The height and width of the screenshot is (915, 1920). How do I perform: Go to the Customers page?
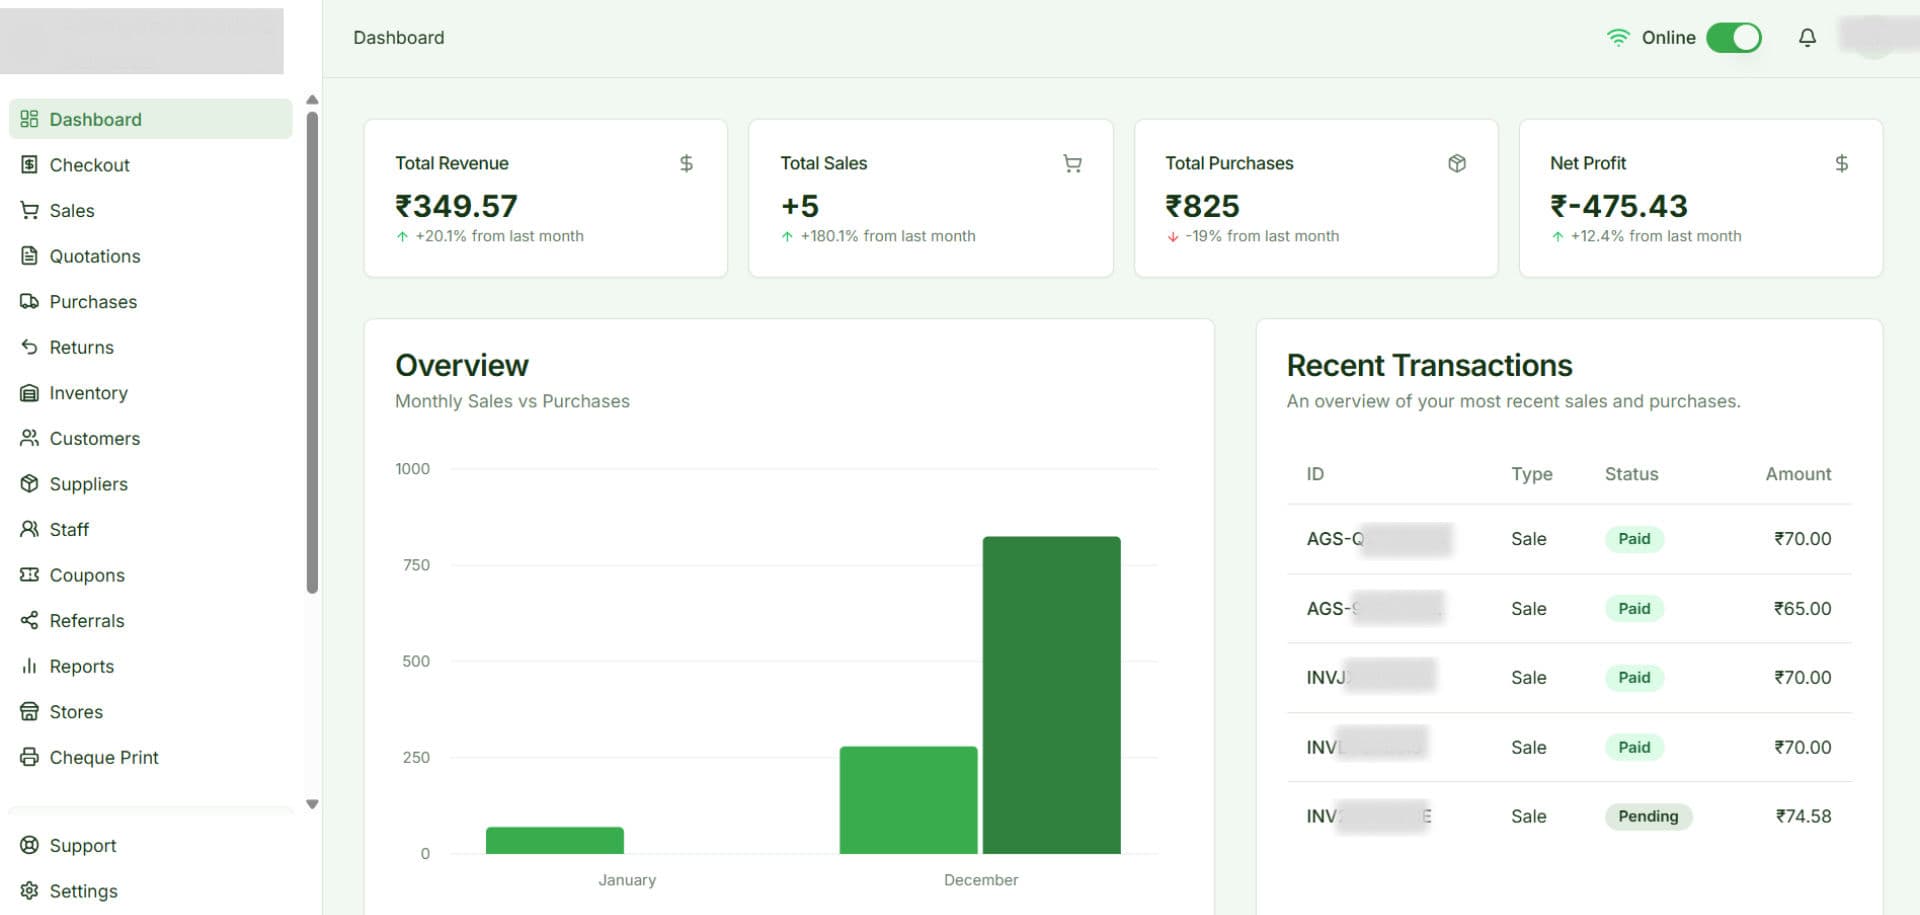pyautogui.click(x=94, y=438)
